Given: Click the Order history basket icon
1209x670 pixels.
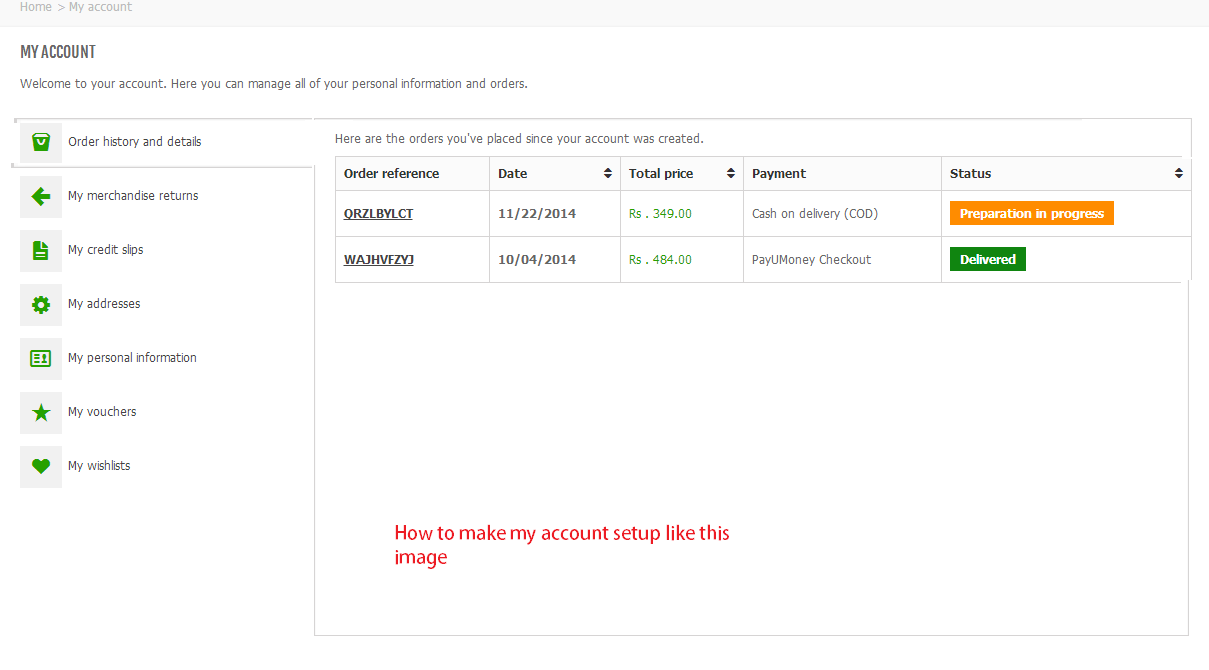Looking at the screenshot, I should [x=41, y=142].
